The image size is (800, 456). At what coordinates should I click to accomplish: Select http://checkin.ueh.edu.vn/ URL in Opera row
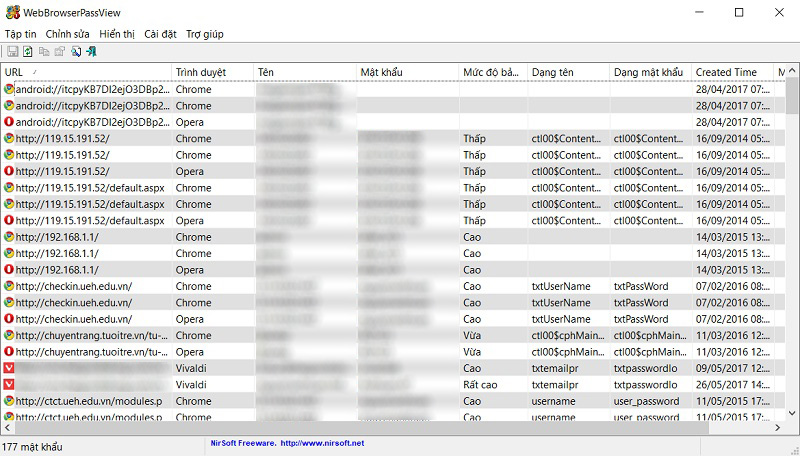(73, 319)
